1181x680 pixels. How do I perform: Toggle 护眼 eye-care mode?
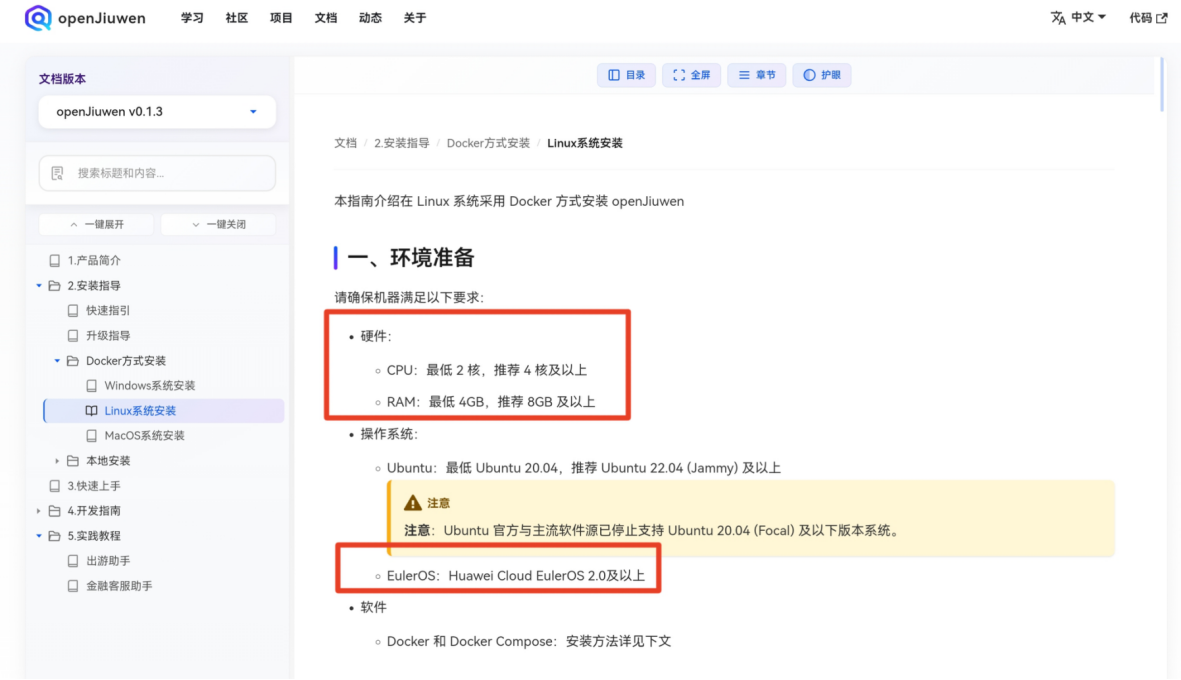[x=822, y=75]
